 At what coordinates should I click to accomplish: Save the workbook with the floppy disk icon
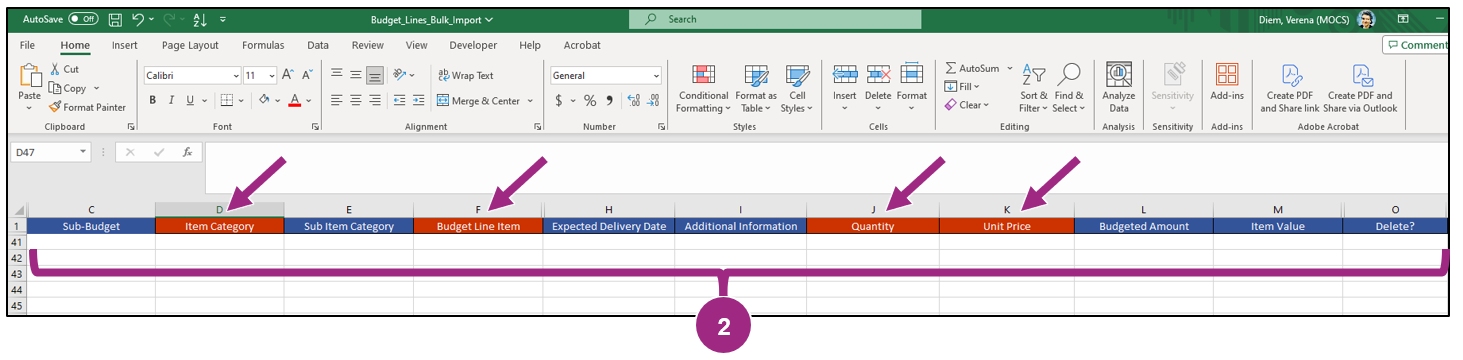point(115,19)
